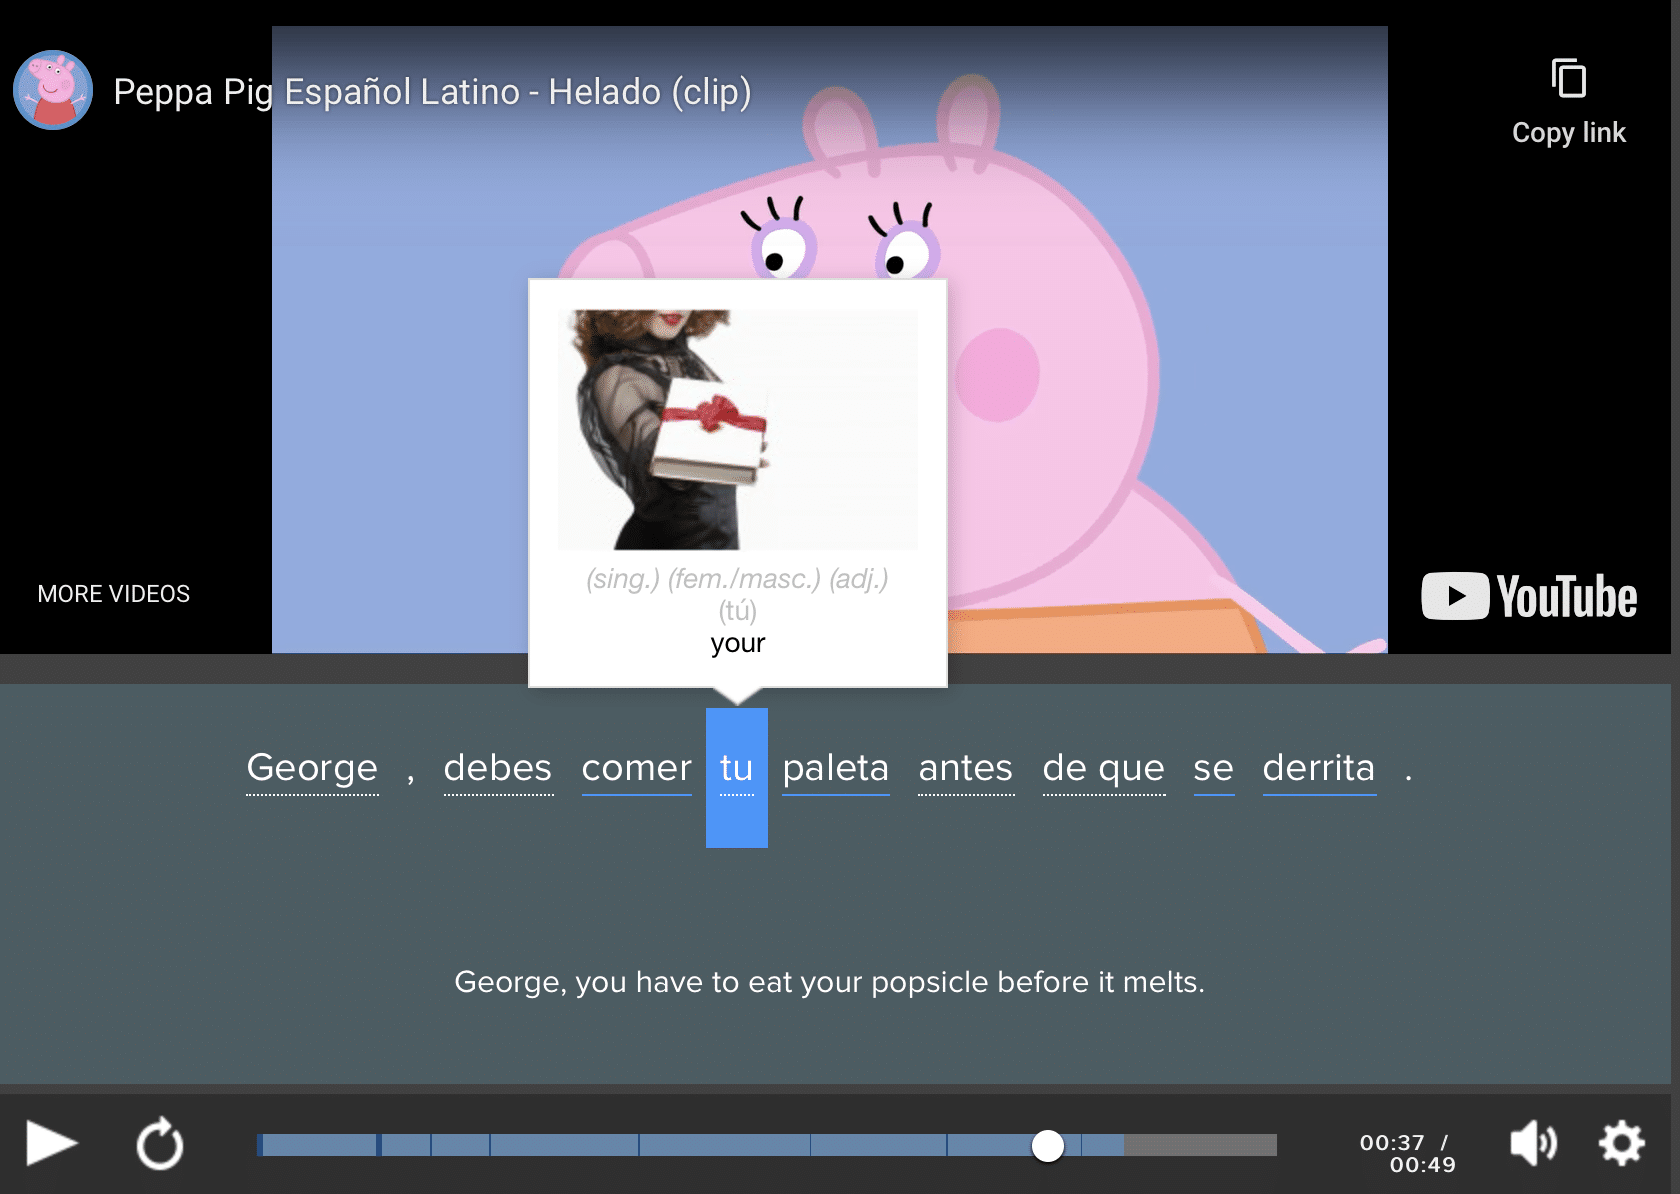Open the clip on YouTube via its logo

tap(1528, 596)
